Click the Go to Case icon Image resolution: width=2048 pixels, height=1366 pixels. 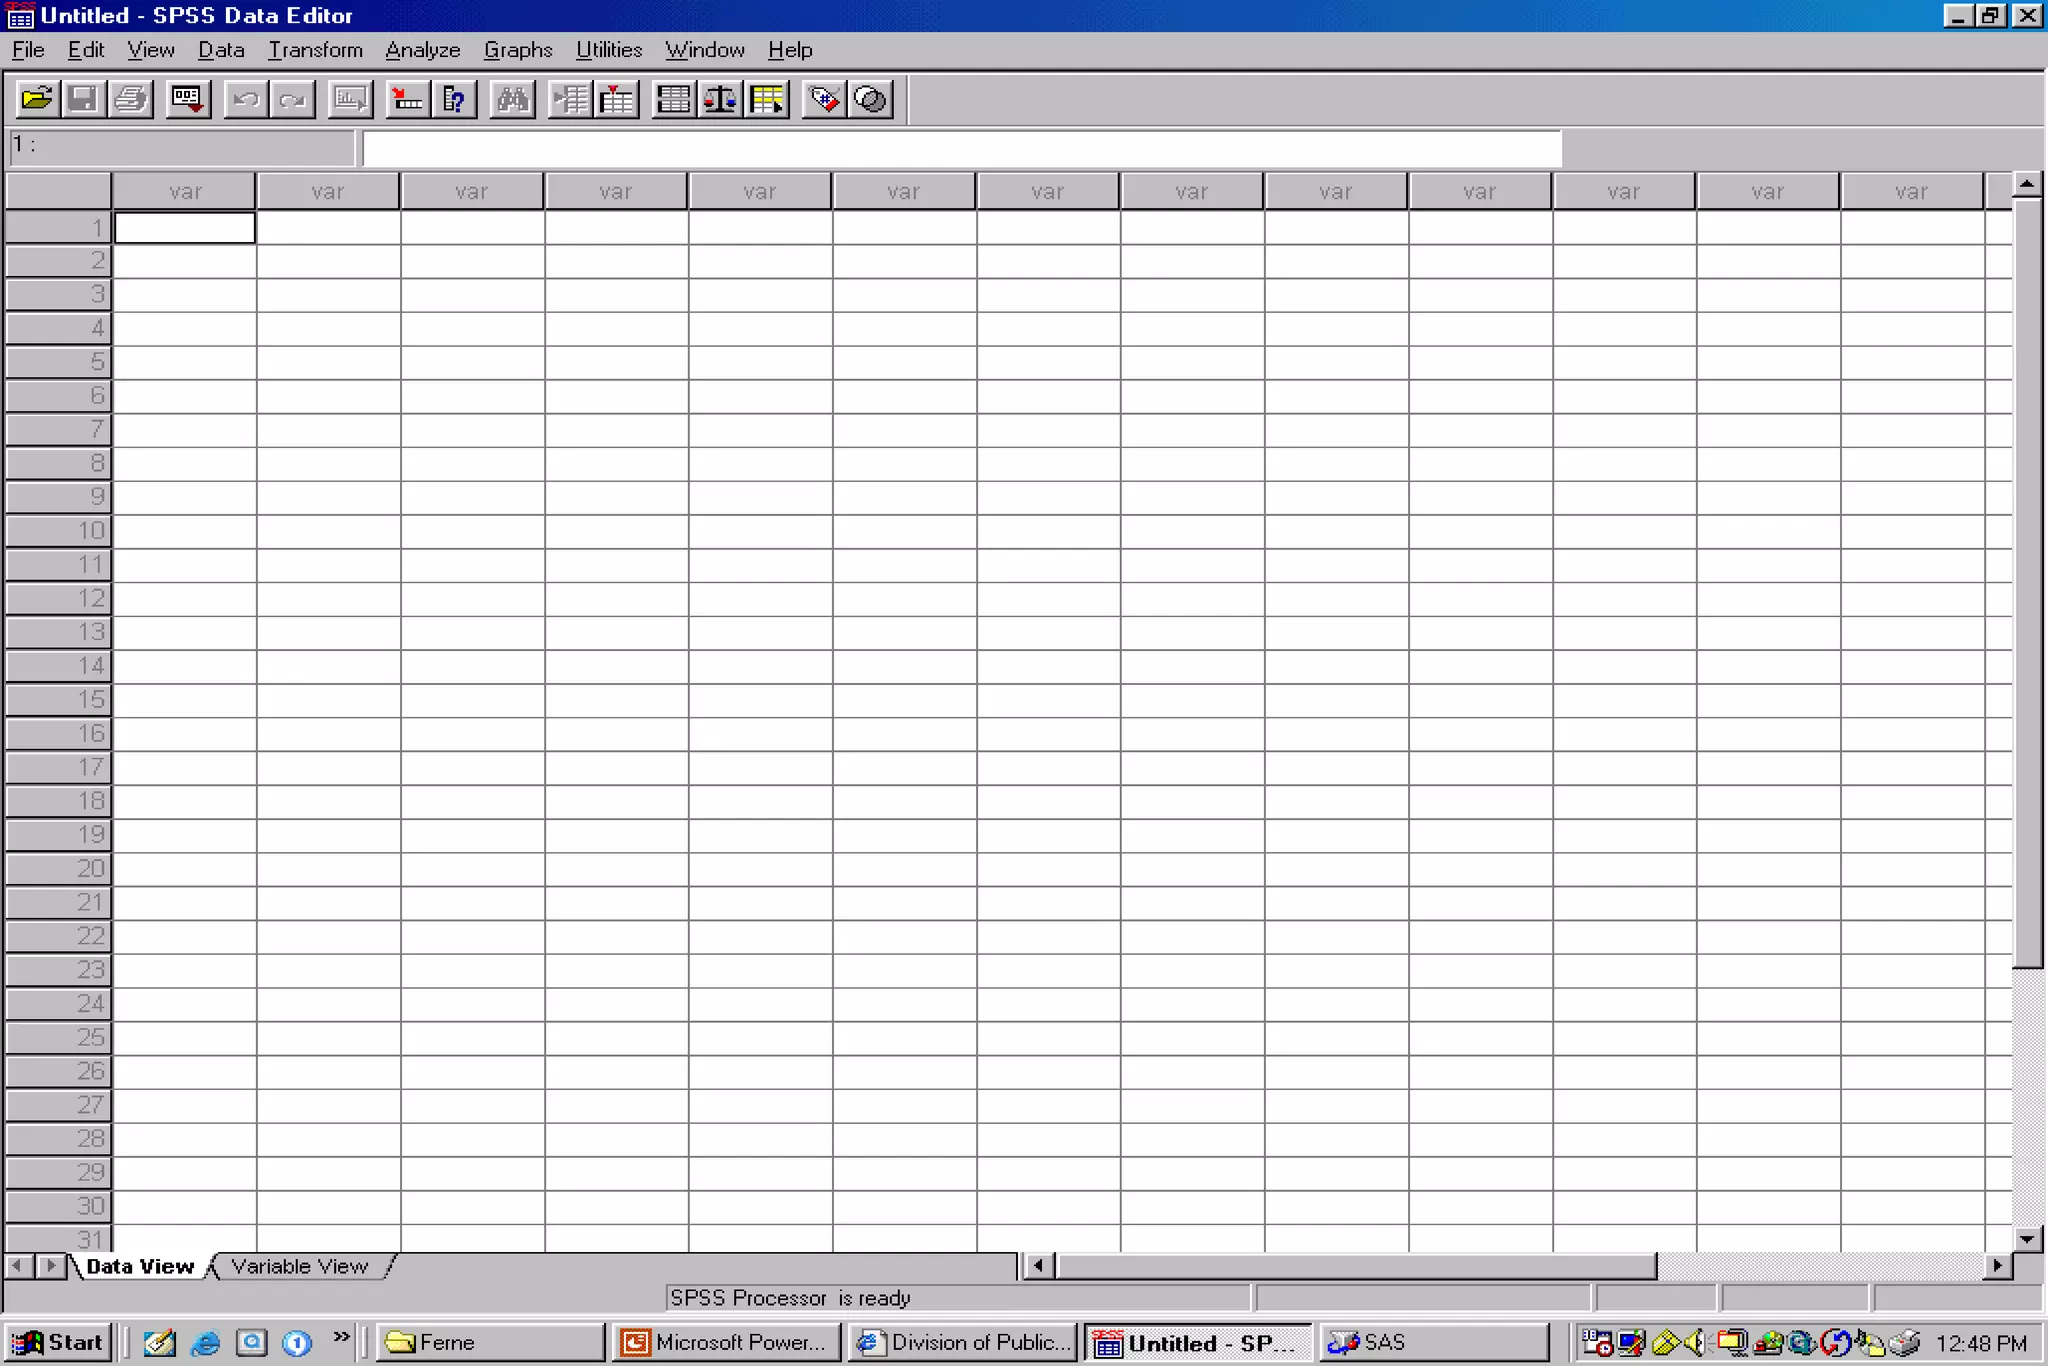click(407, 99)
